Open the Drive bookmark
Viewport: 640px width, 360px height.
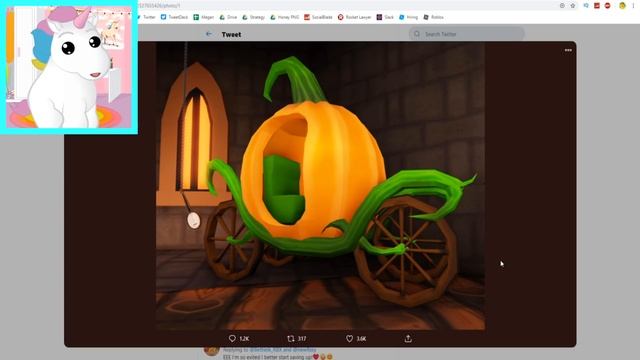228,17
